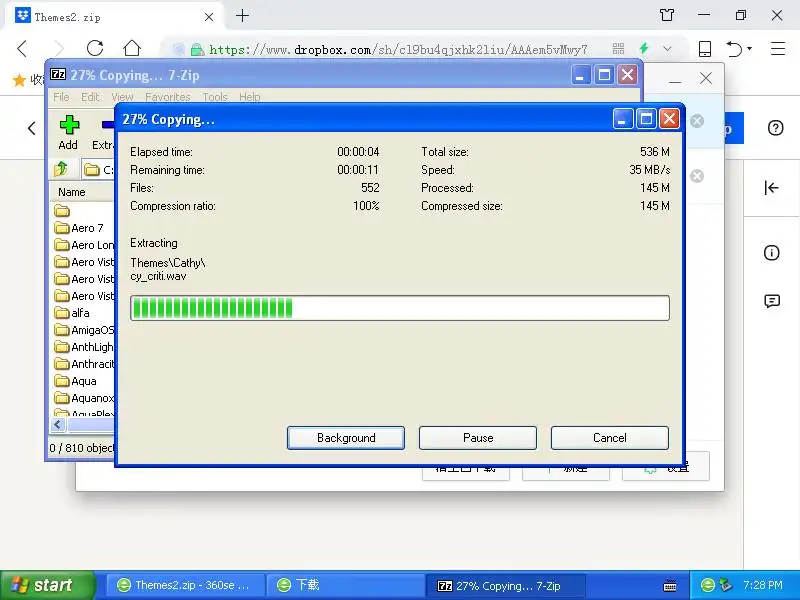Open the Tools menu in 7-Zip

214,97
